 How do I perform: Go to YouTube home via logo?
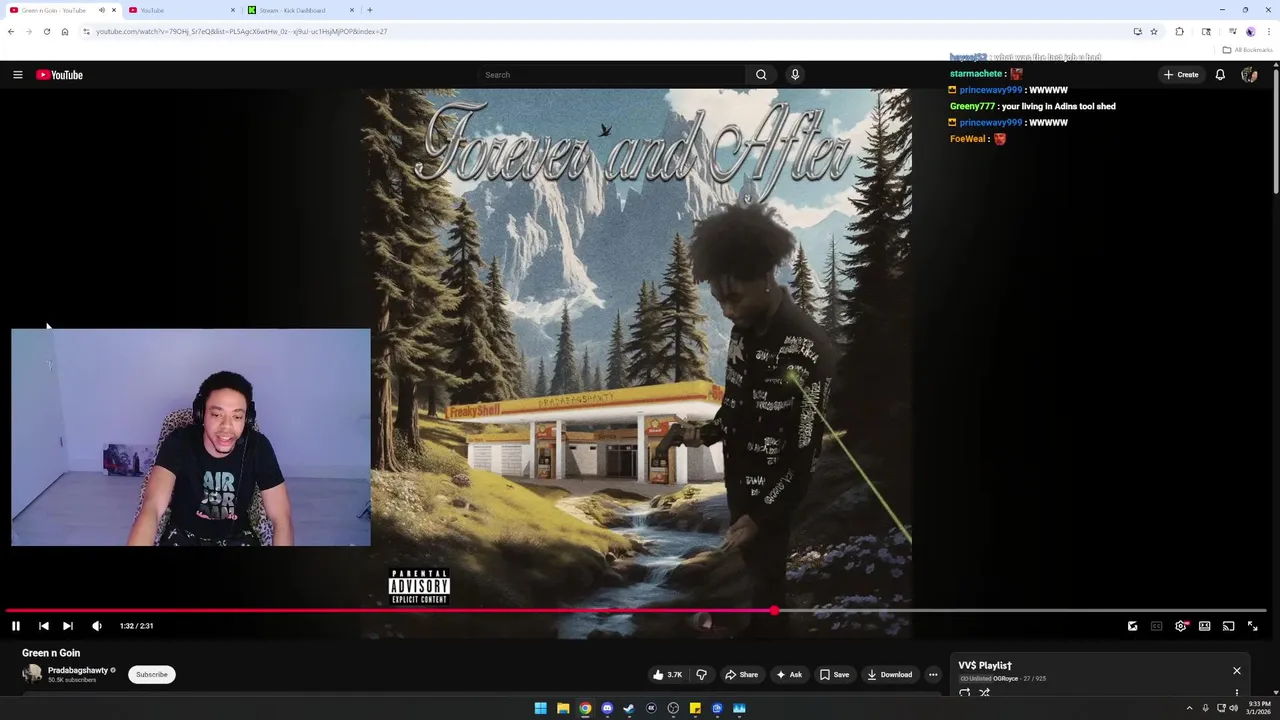tap(60, 75)
